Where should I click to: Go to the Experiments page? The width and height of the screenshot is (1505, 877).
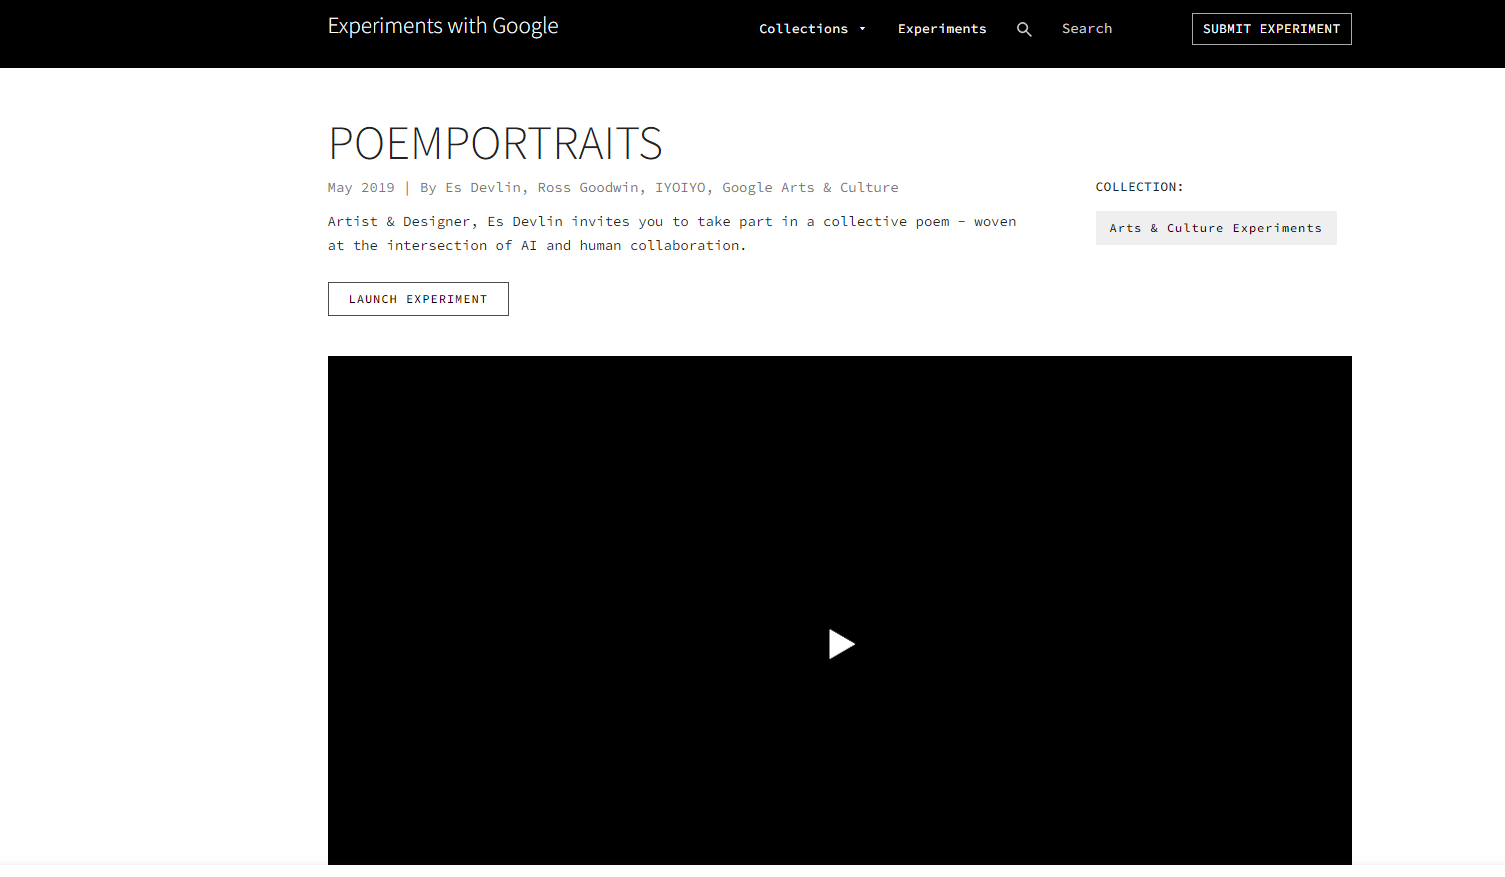pos(941,29)
